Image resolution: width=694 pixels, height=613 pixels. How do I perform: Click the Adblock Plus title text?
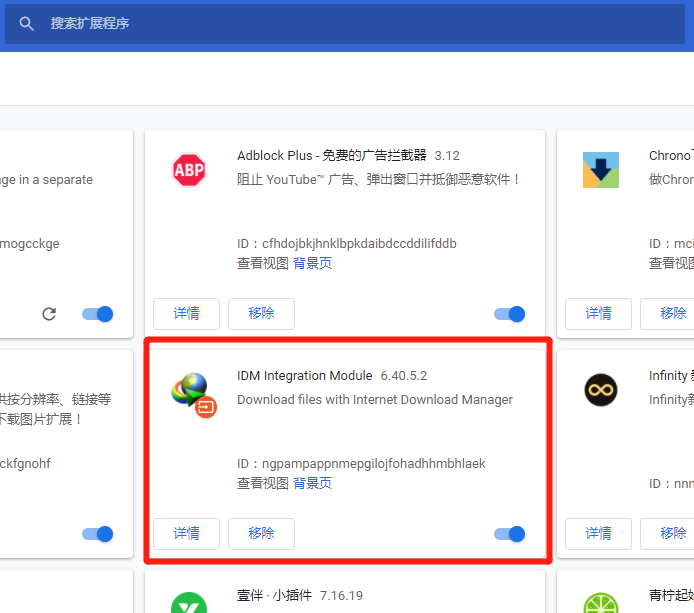[332, 156]
